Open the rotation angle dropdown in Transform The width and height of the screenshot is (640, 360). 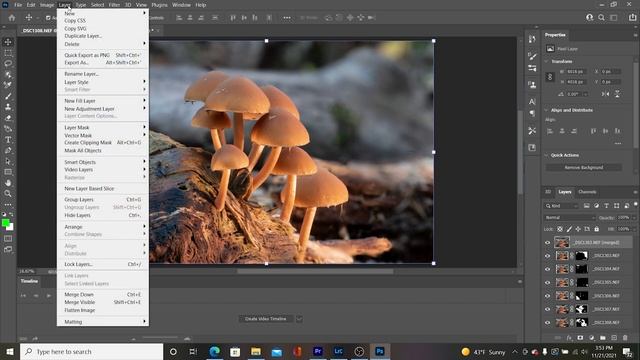coord(586,94)
